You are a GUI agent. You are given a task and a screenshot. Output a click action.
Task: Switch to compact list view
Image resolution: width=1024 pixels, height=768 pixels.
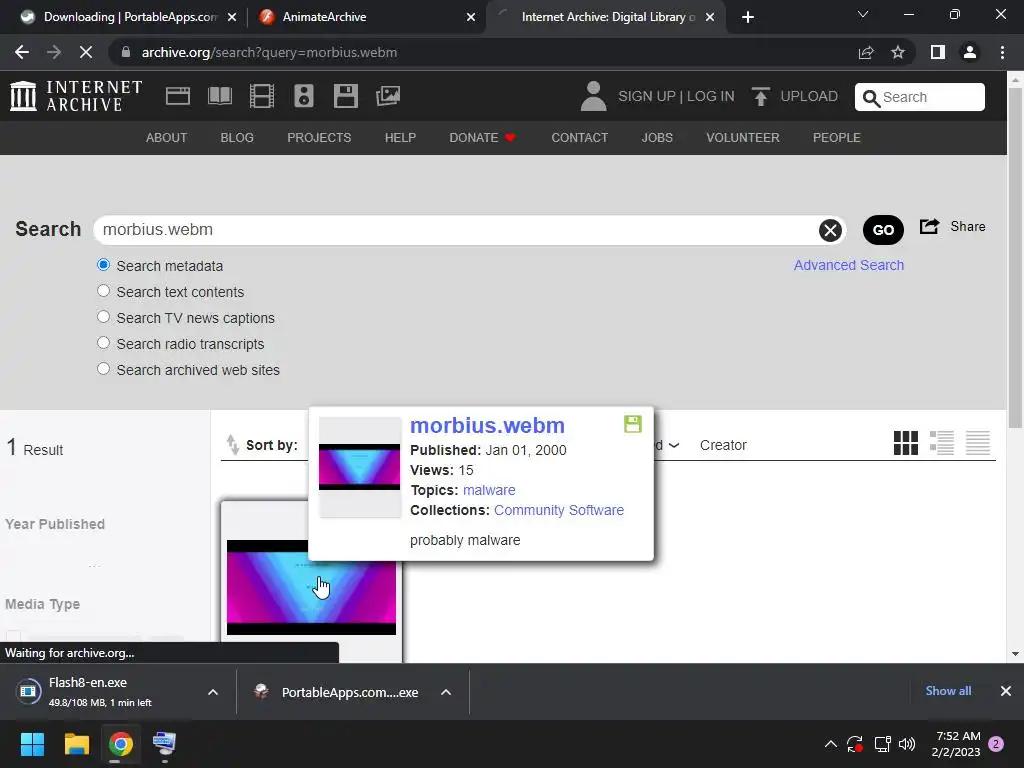pos(978,443)
